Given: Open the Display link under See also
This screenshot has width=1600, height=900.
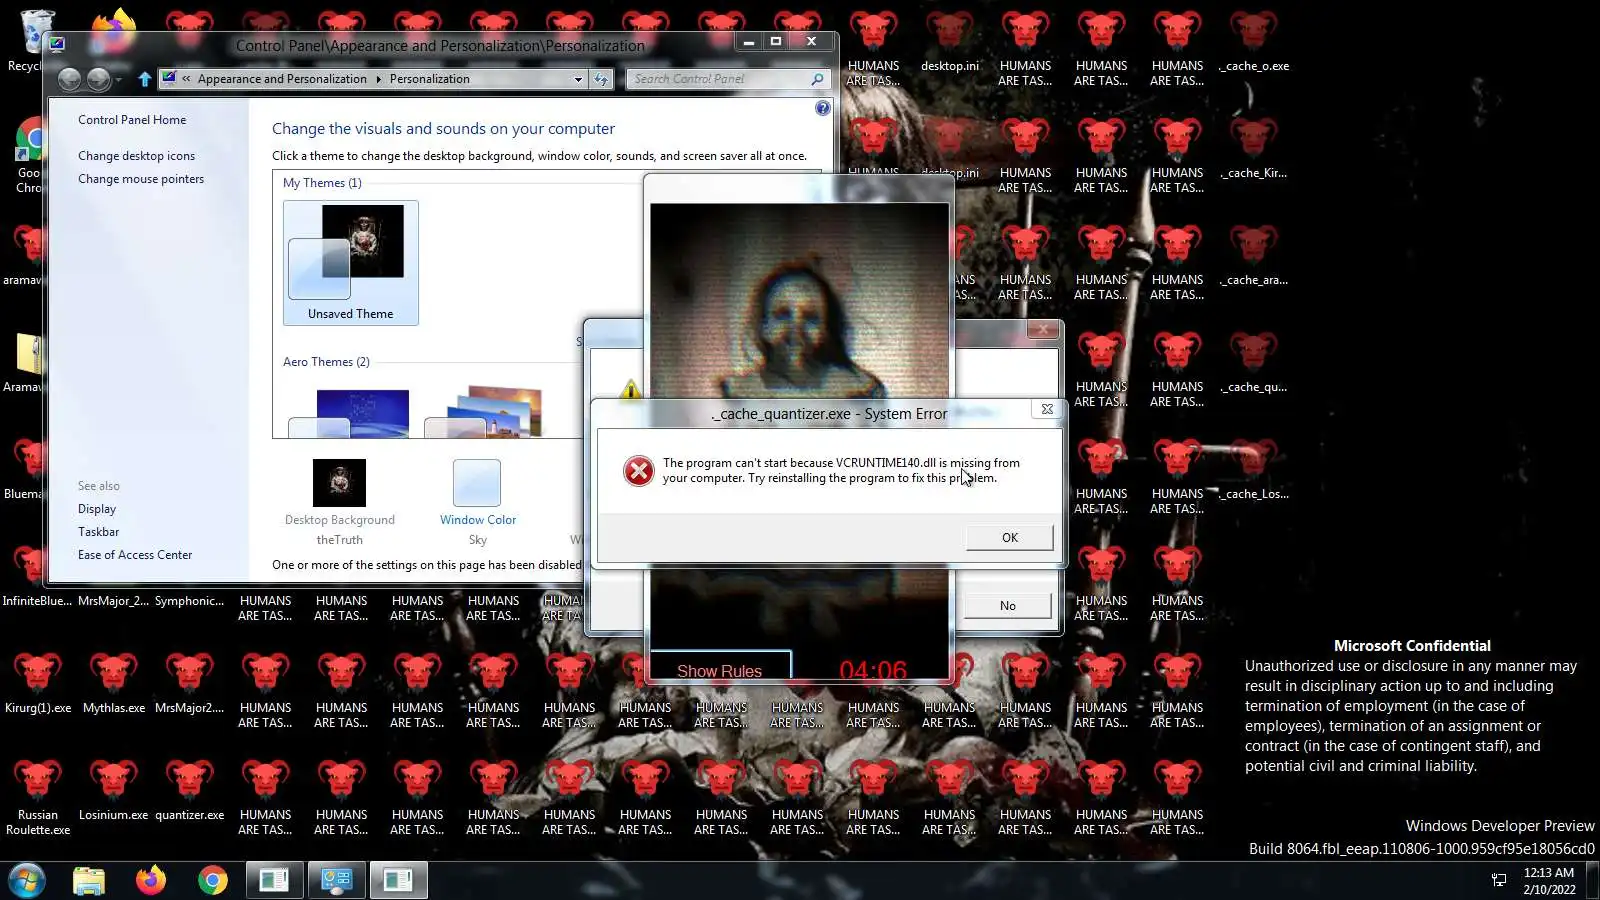Looking at the screenshot, I should 97,509.
